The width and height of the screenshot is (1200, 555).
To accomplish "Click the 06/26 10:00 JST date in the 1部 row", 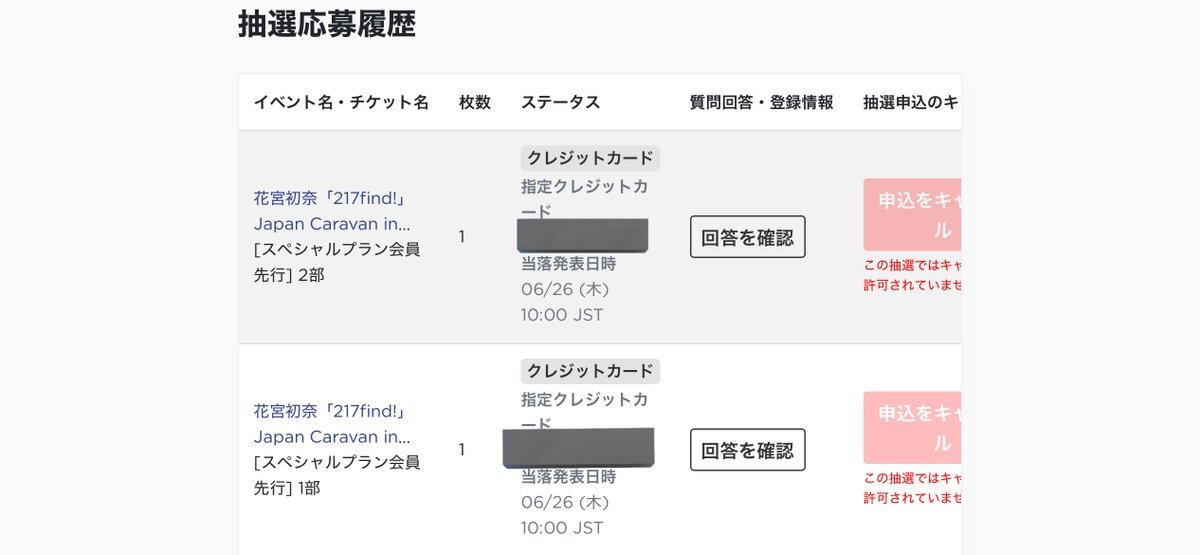I will click(565, 515).
